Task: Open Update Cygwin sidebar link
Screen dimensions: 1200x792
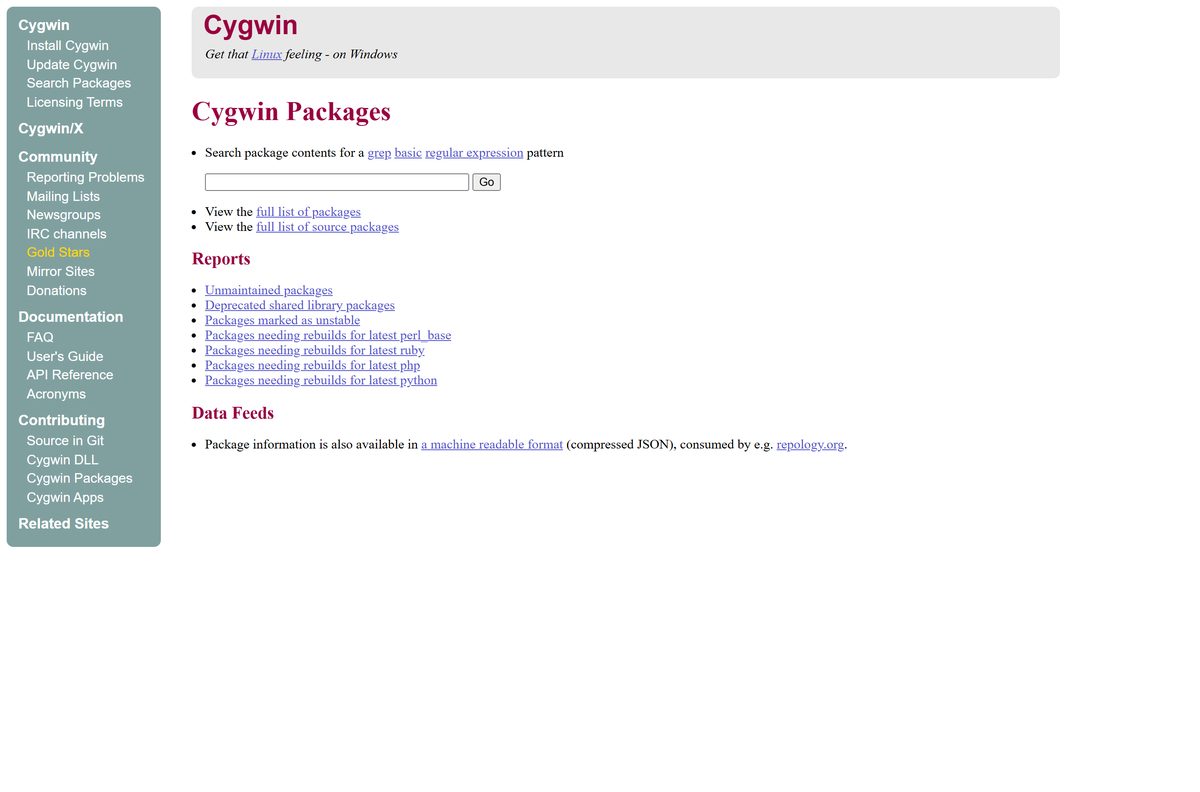Action: click(71, 64)
